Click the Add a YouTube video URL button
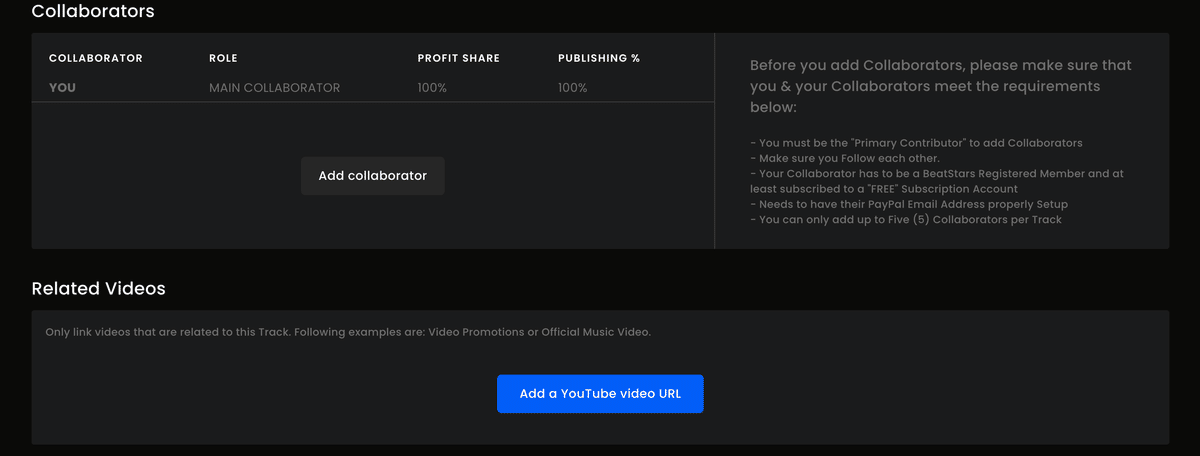1200x456 pixels. coord(600,394)
